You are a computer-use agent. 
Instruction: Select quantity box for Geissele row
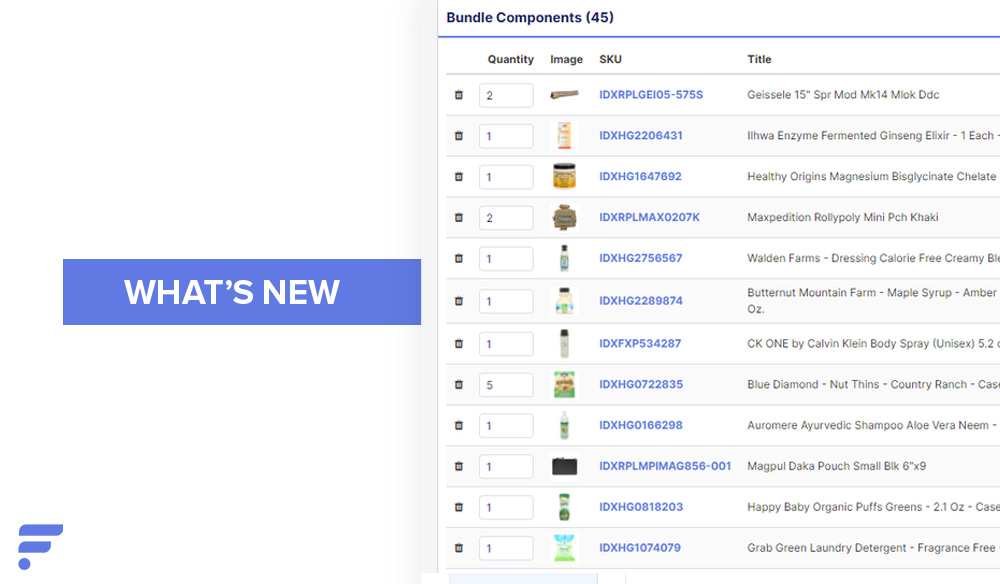click(506, 96)
